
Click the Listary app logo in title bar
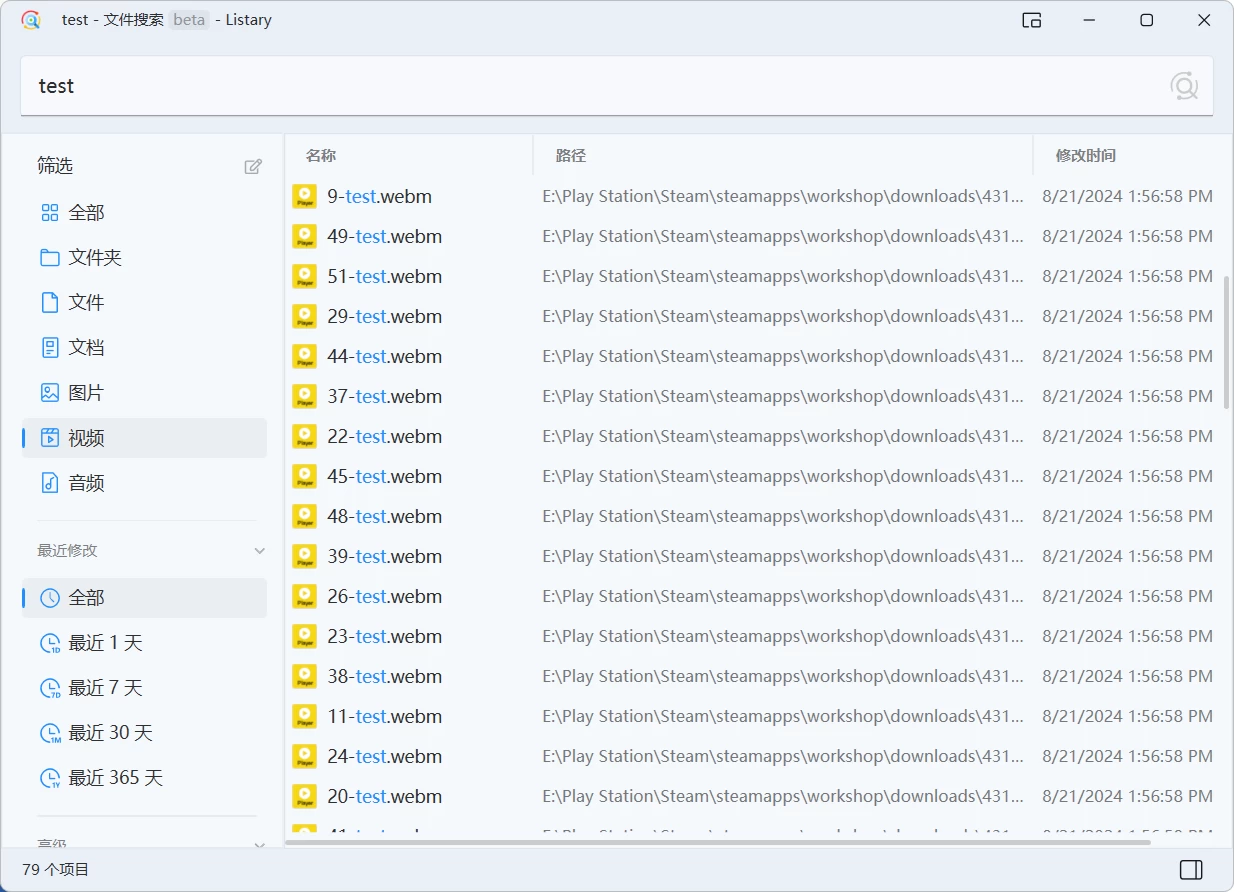pyautogui.click(x=31, y=20)
